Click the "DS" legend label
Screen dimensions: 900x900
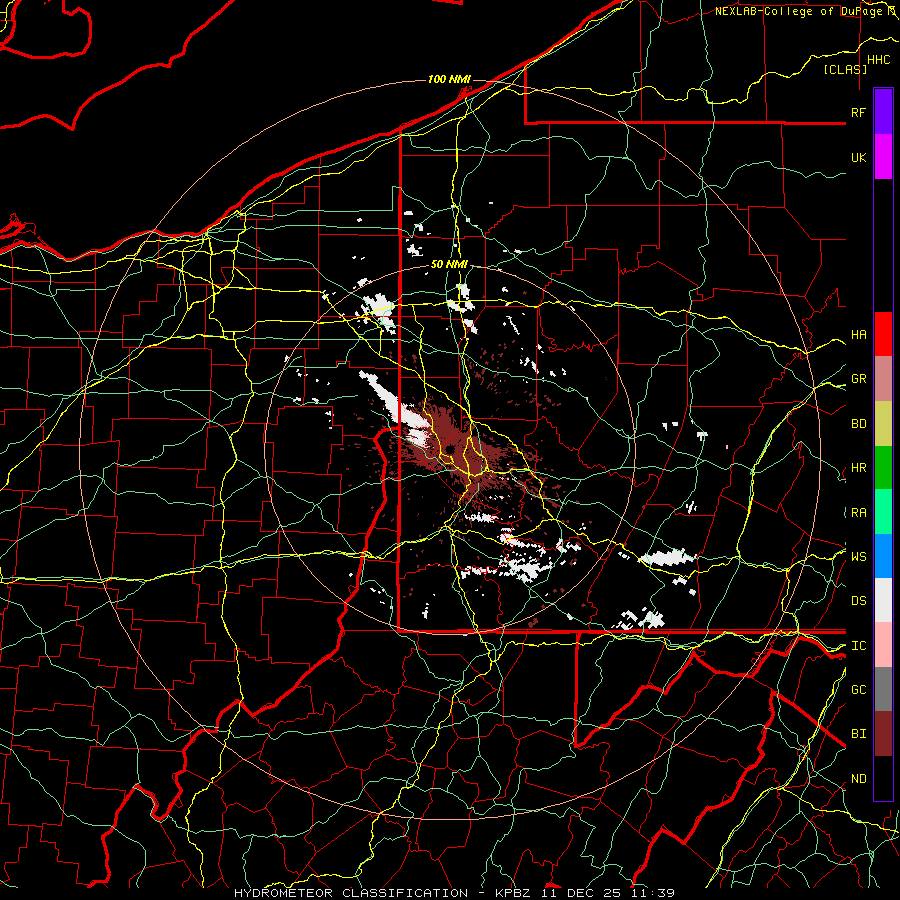pyautogui.click(x=858, y=601)
